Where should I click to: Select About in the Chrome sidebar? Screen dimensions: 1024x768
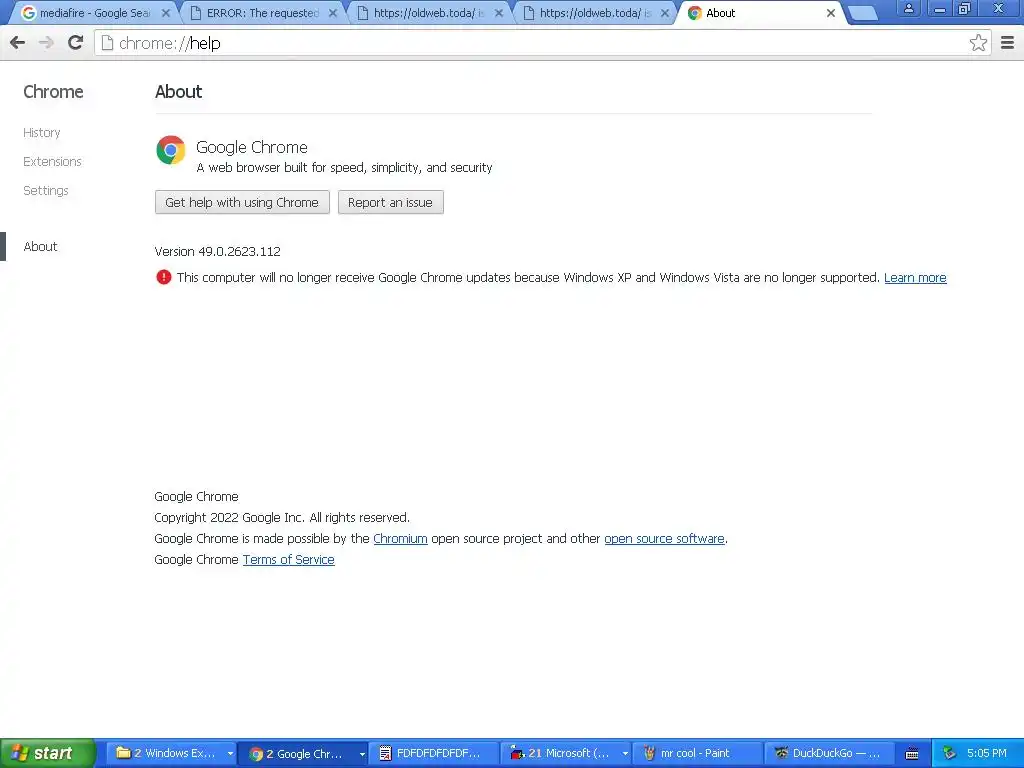(40, 247)
